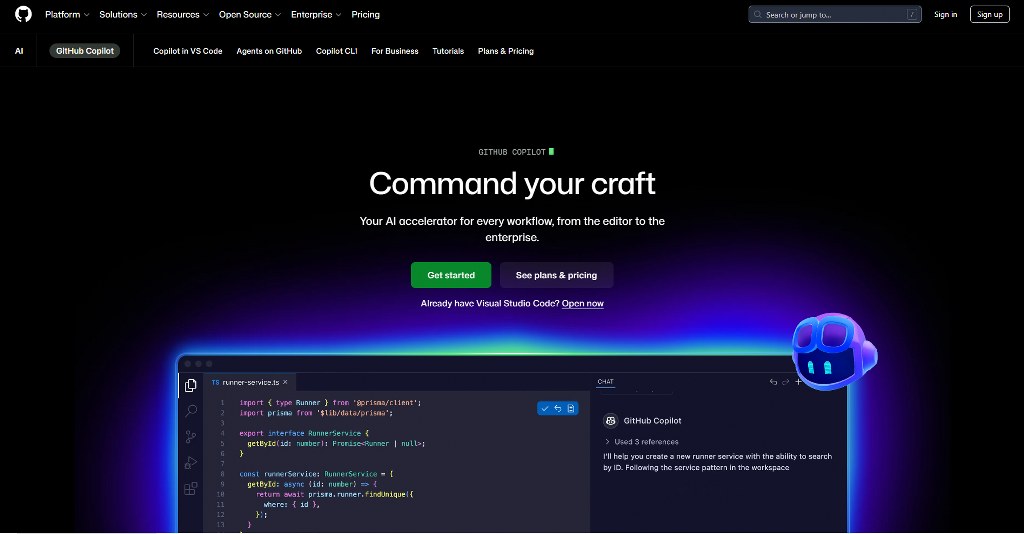The width and height of the screenshot is (1024, 534).
Task: Close the runner-service.ts tab
Action: [285, 383]
